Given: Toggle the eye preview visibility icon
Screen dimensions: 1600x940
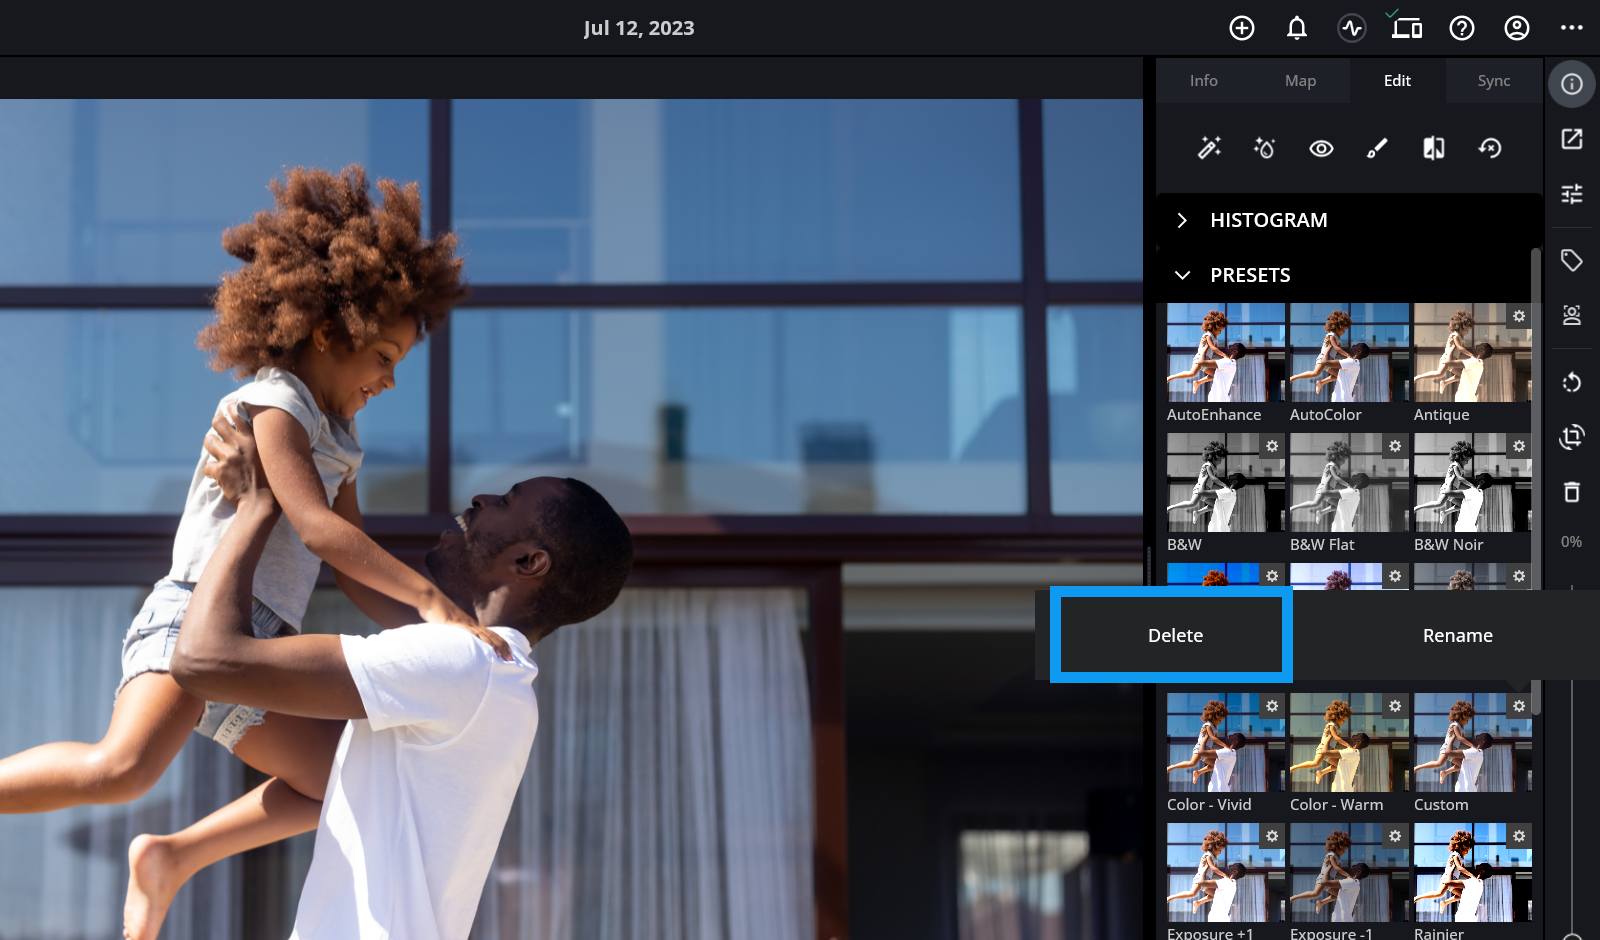Looking at the screenshot, I should coord(1321,148).
